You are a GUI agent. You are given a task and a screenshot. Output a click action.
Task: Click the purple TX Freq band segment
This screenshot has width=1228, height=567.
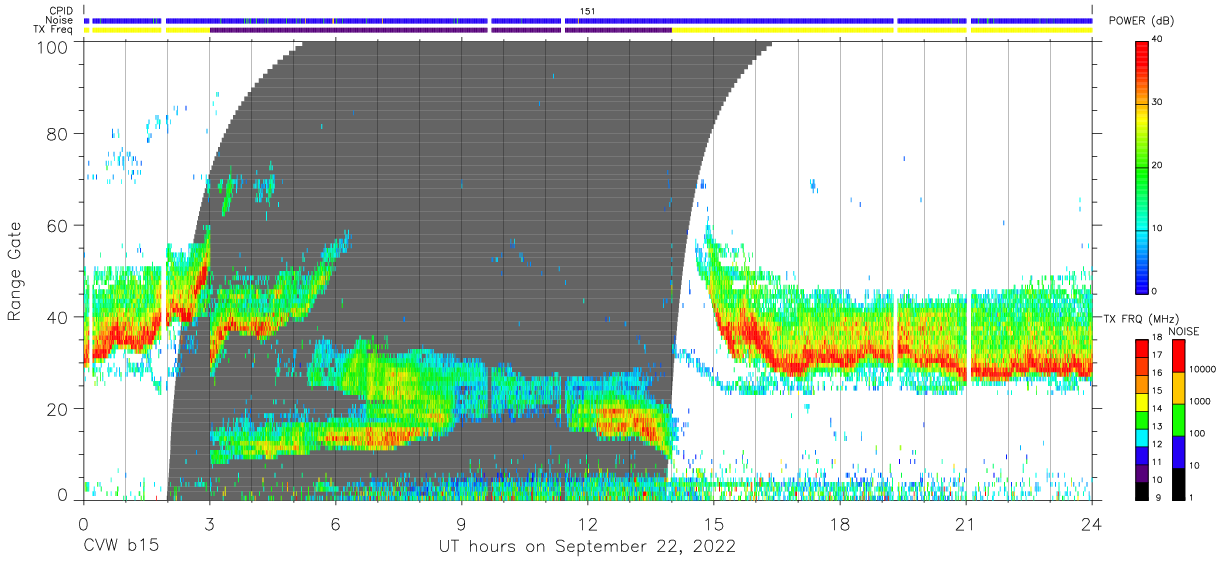point(440,30)
